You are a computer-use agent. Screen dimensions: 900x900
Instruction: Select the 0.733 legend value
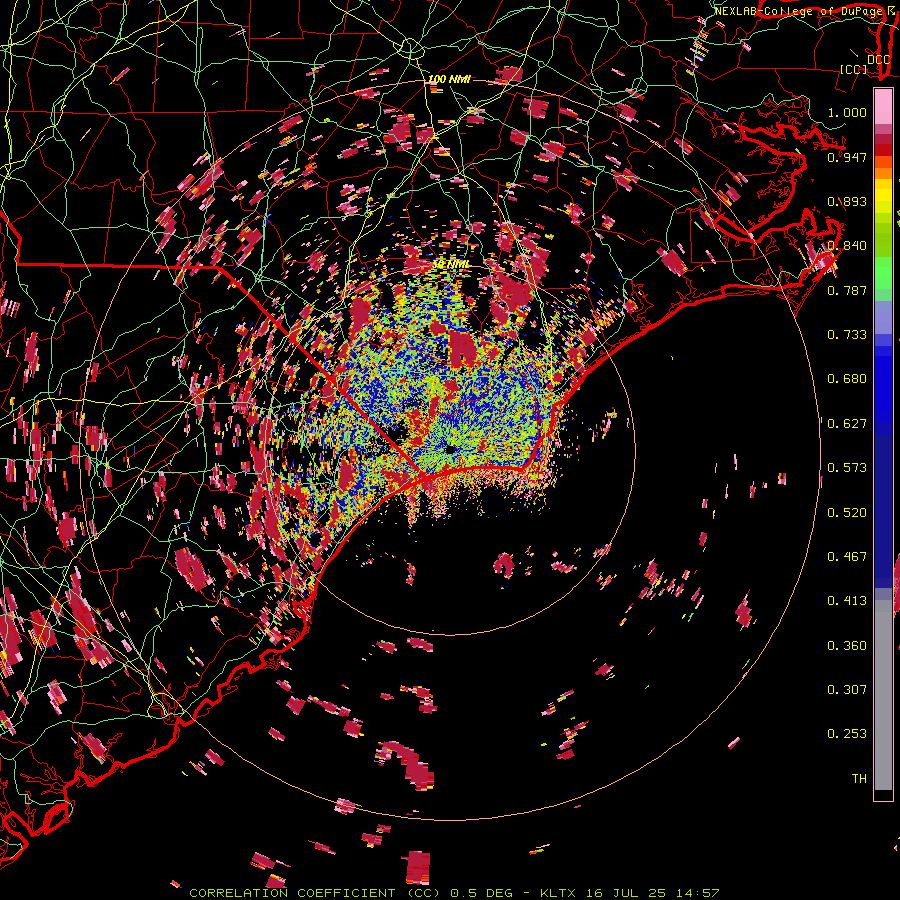[847, 335]
